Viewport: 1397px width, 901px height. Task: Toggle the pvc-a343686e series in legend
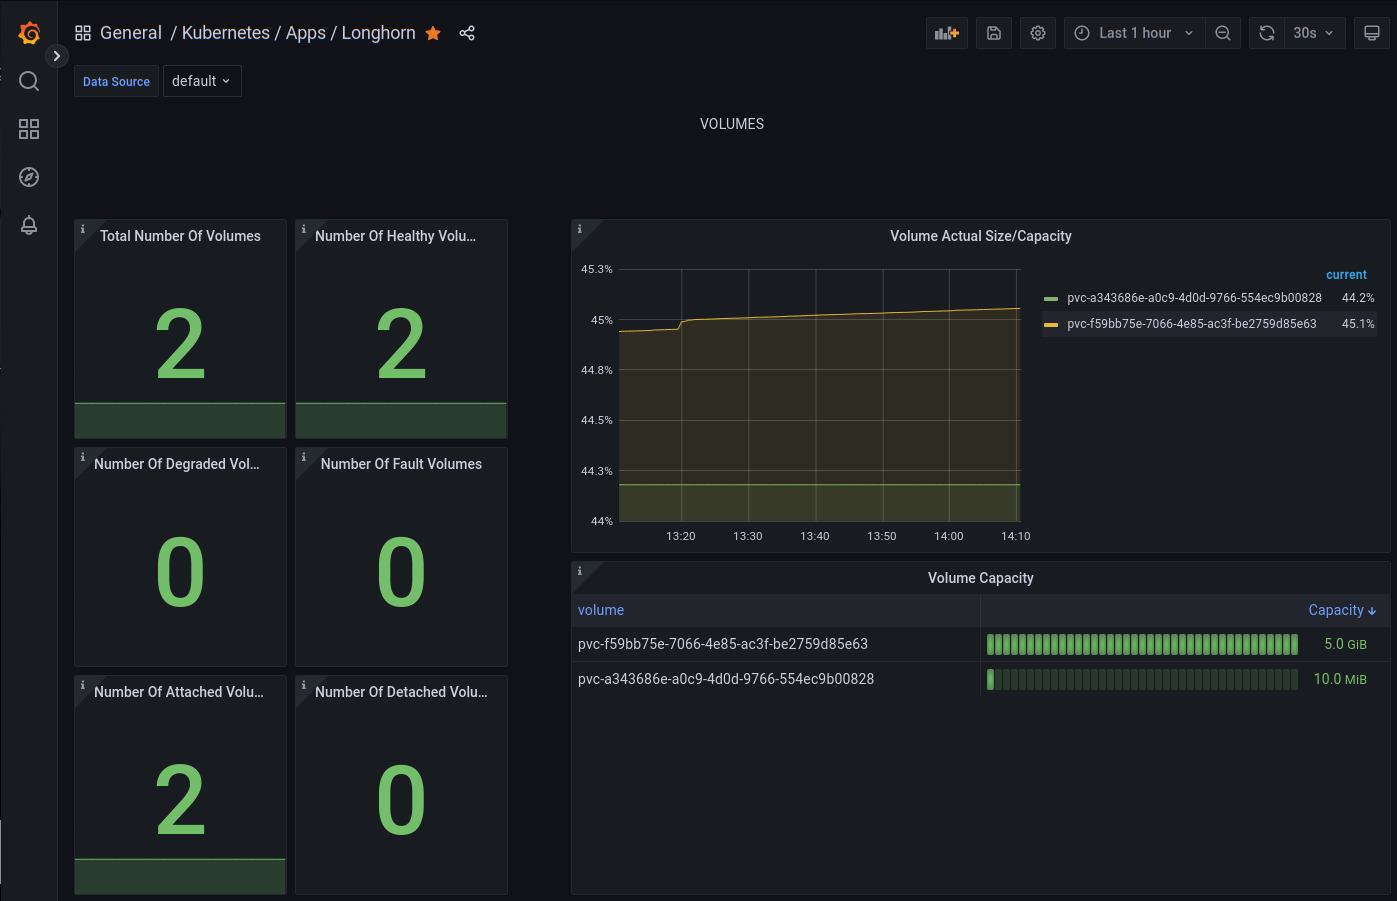point(1194,298)
